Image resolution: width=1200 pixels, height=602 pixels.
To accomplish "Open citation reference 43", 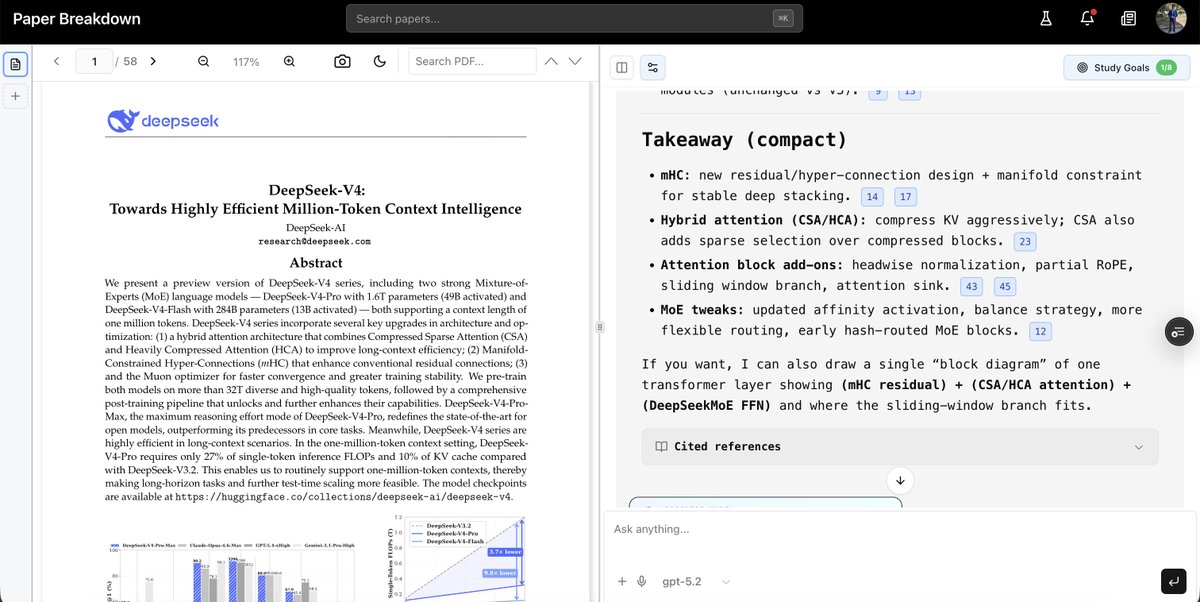I will (970, 286).
